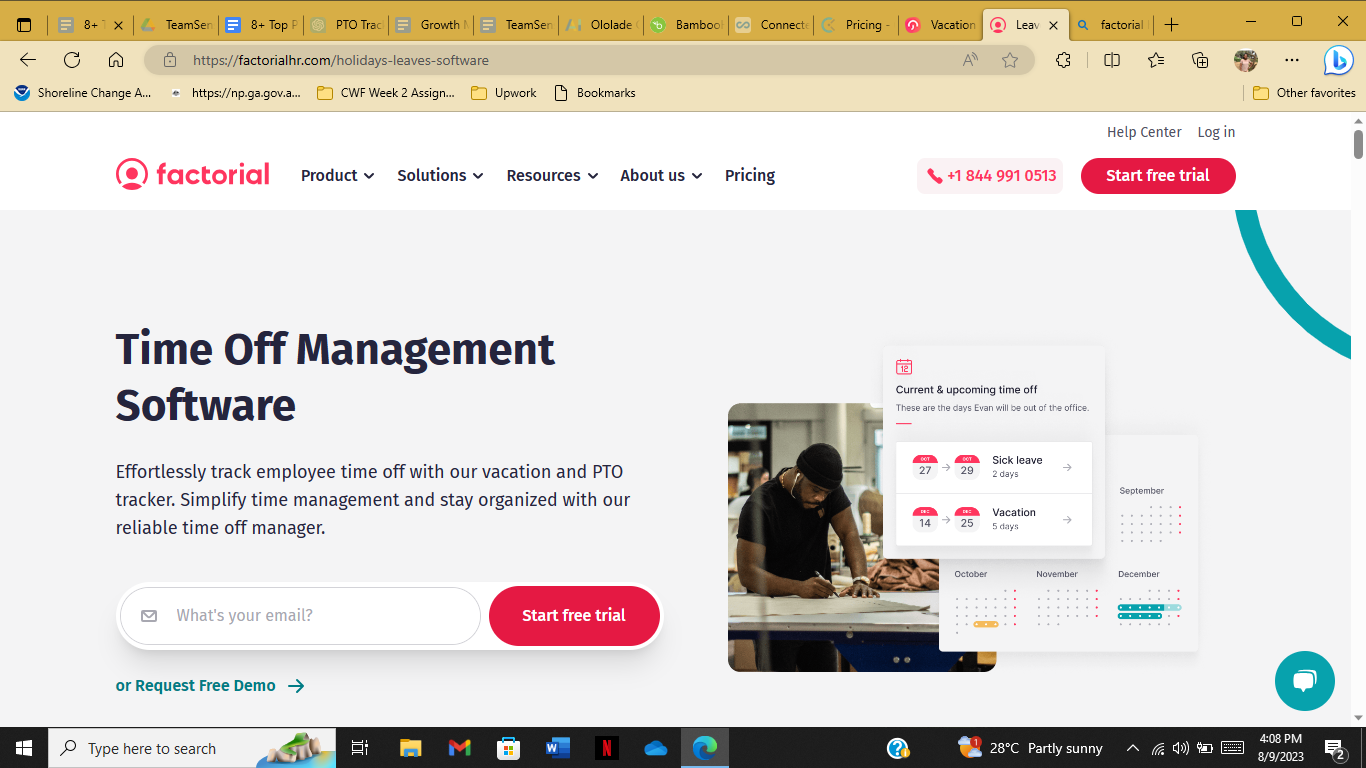Click Start free trial beside email field

(574, 615)
